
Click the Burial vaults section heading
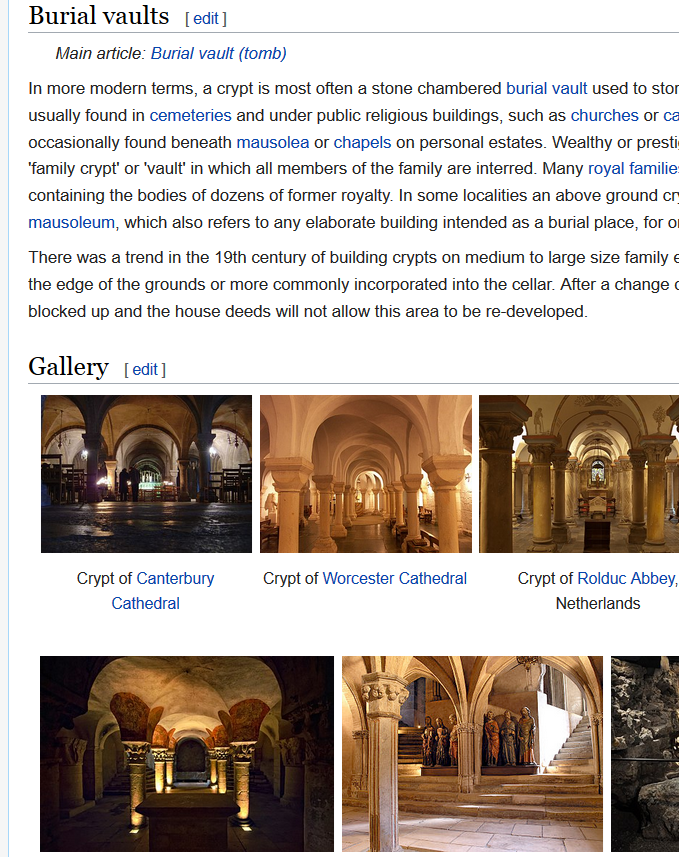click(99, 16)
